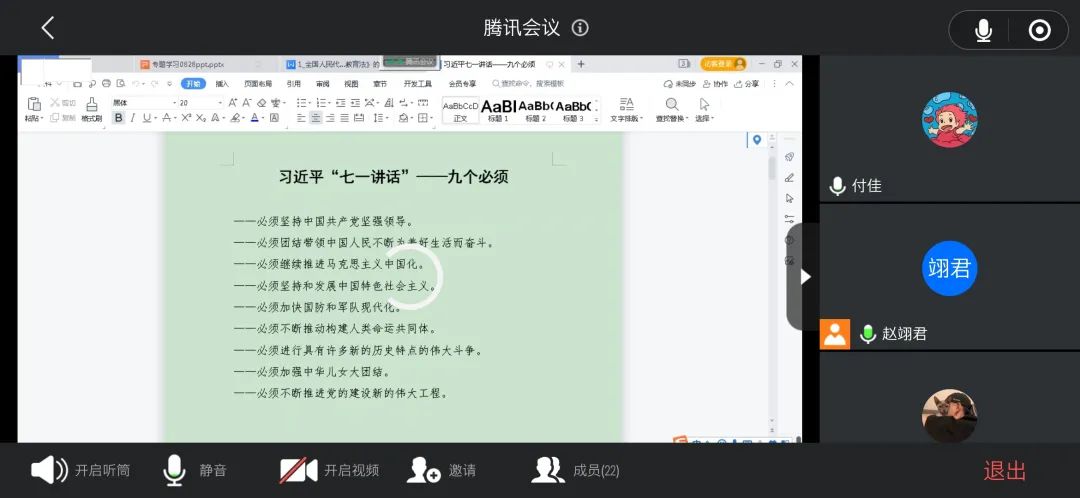Screen dimensions: 1080x498
Task: Switch to the 插入 ribbon tab
Action: [x=222, y=84]
